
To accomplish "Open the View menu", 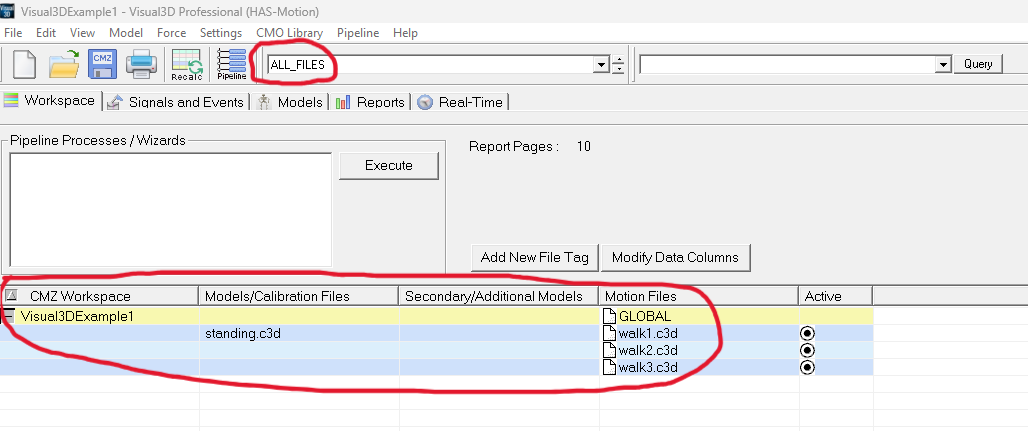I will 83,33.
